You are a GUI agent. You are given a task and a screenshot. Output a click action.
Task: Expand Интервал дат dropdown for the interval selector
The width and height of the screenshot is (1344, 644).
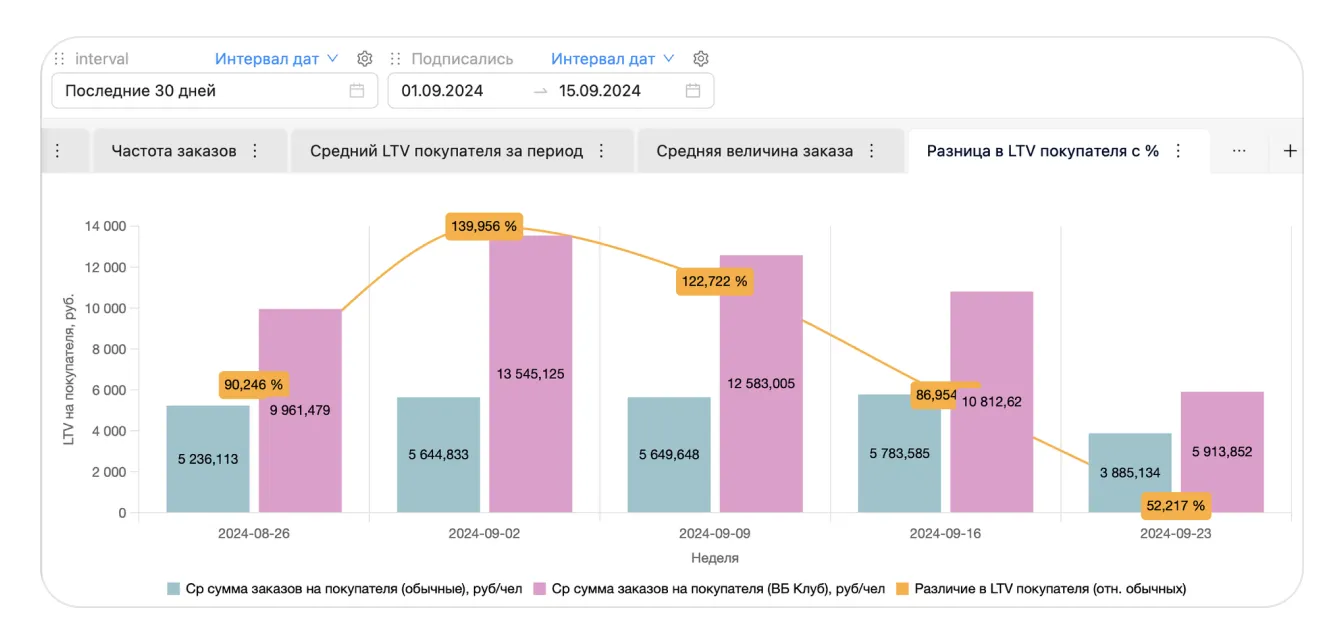[277, 59]
